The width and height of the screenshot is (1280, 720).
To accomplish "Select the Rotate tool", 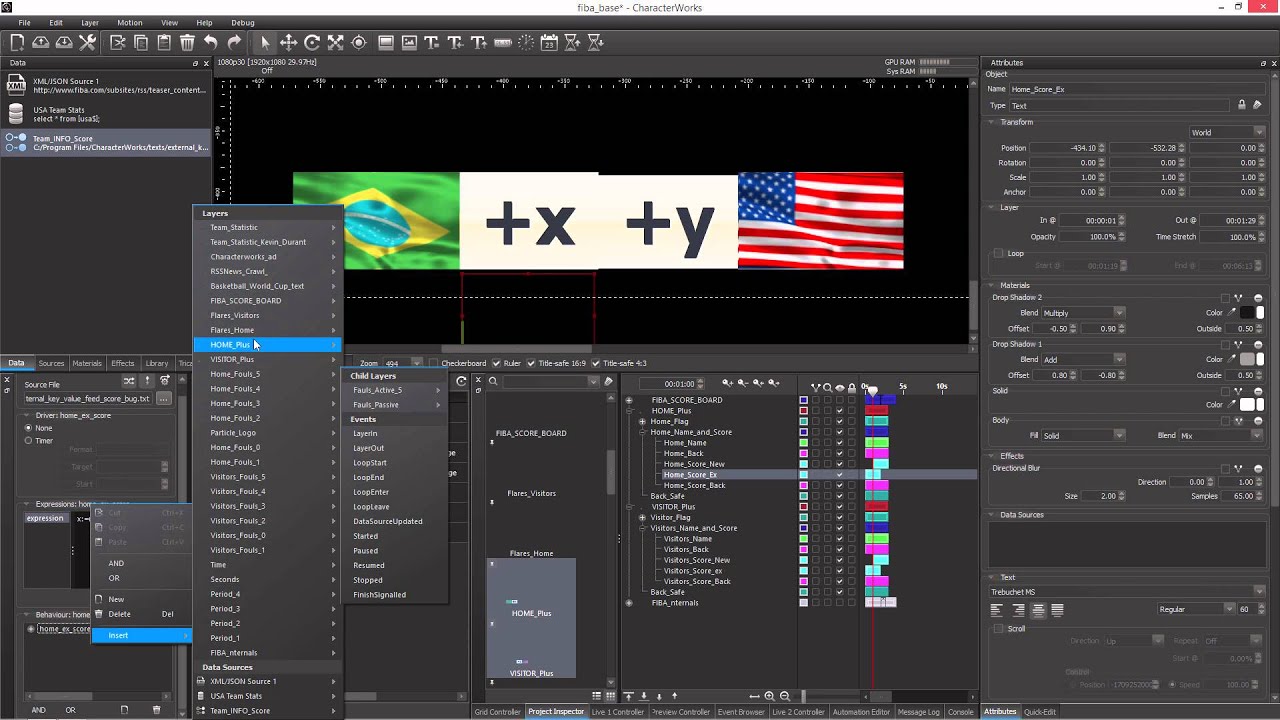I will pos(312,42).
